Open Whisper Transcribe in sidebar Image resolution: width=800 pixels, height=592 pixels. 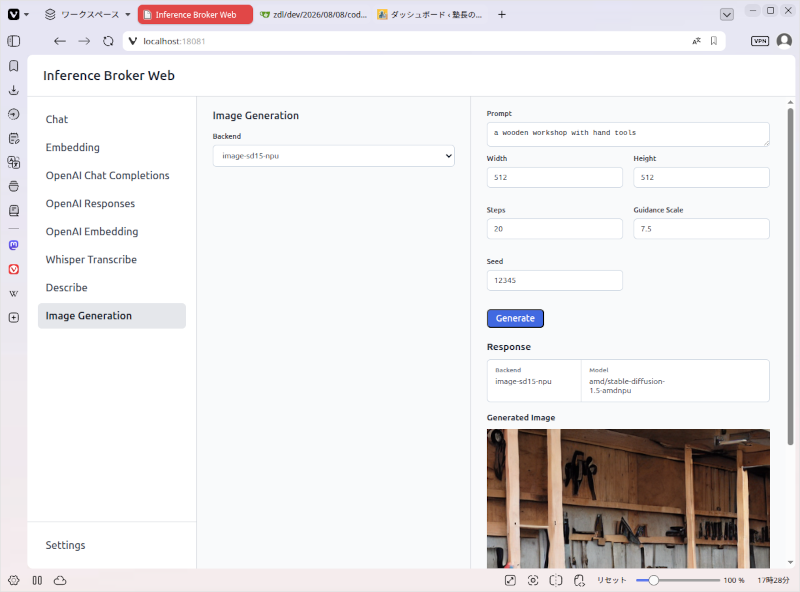112,260
